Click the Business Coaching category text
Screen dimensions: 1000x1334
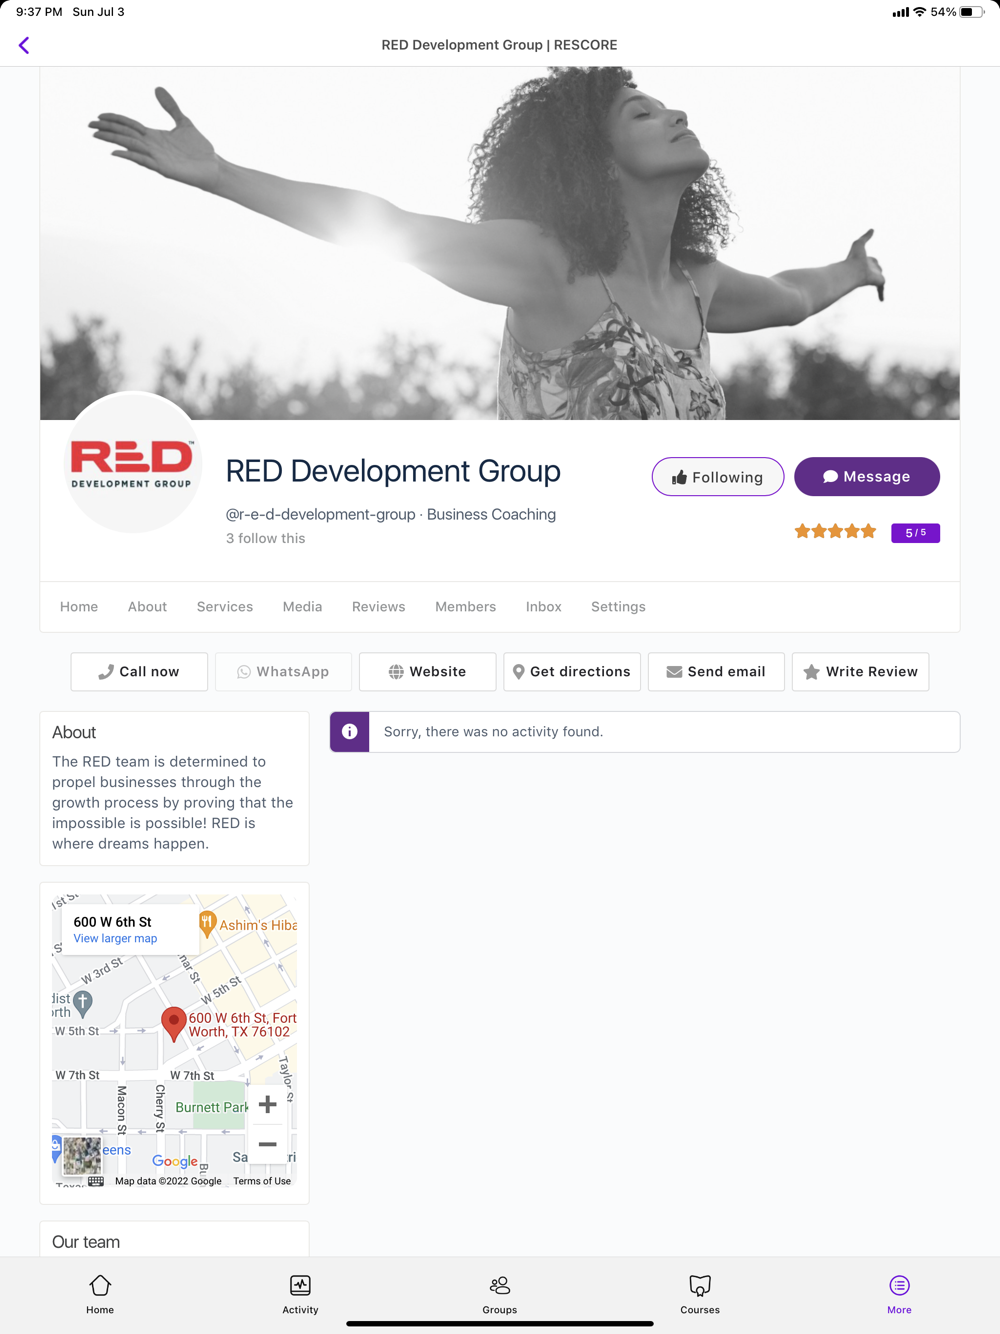click(491, 514)
